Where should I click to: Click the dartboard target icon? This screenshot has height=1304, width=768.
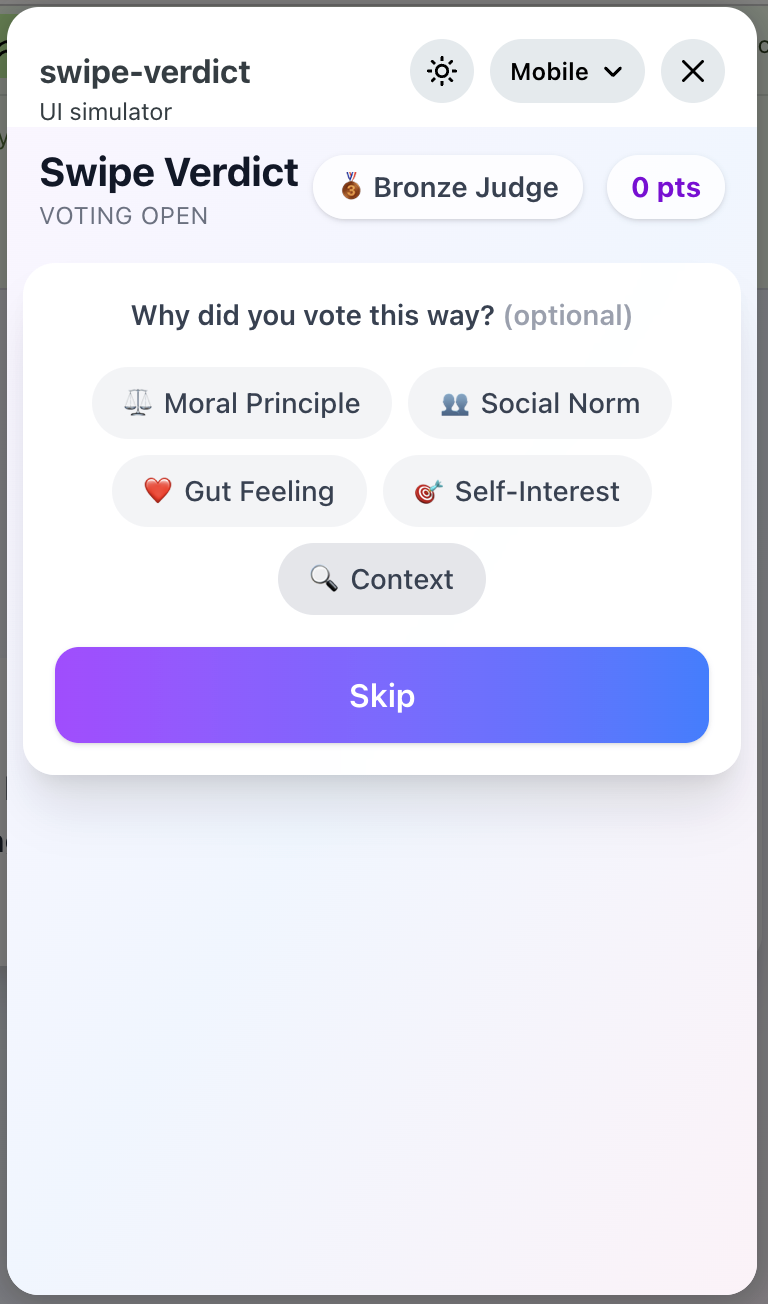pos(428,491)
